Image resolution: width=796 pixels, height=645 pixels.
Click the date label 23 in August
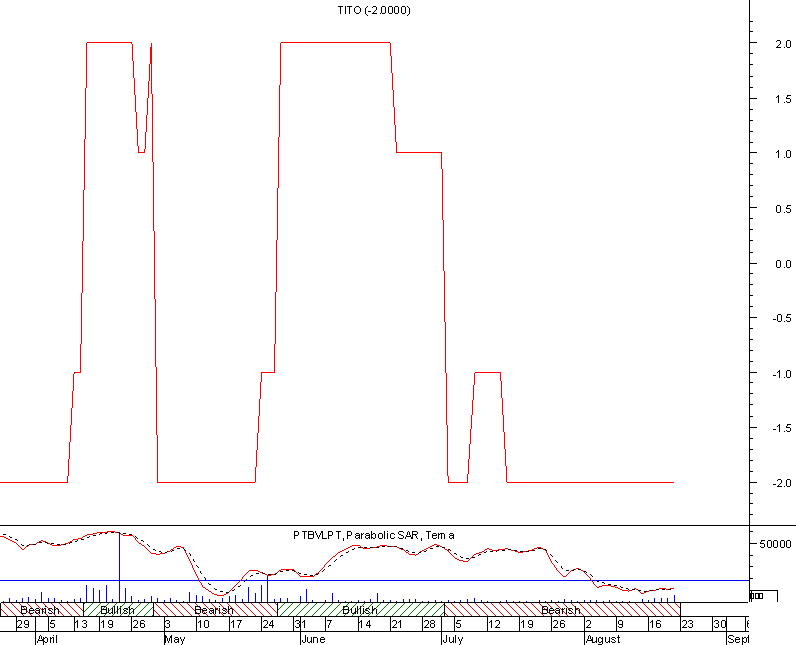pos(687,624)
